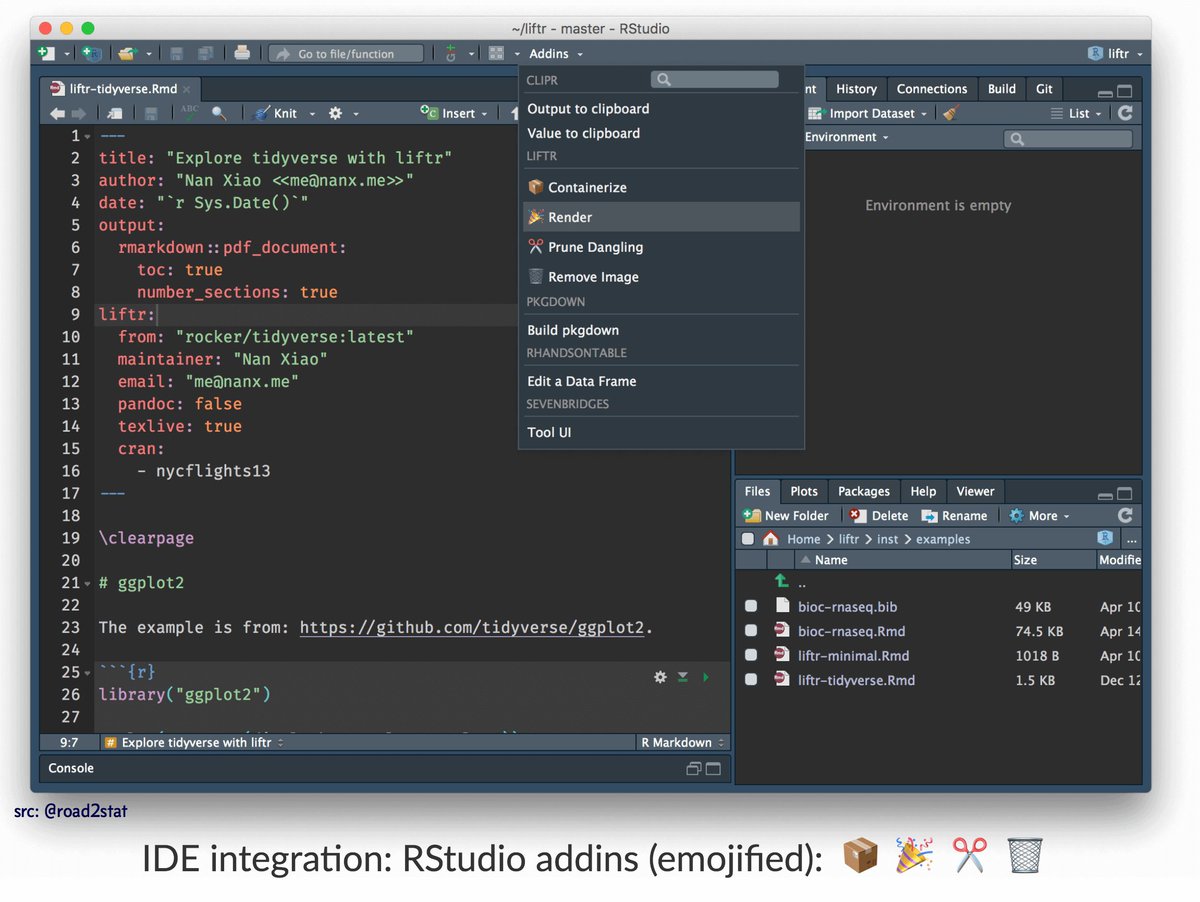Click the Delete button in Files pane
1200x902 pixels.
879,515
